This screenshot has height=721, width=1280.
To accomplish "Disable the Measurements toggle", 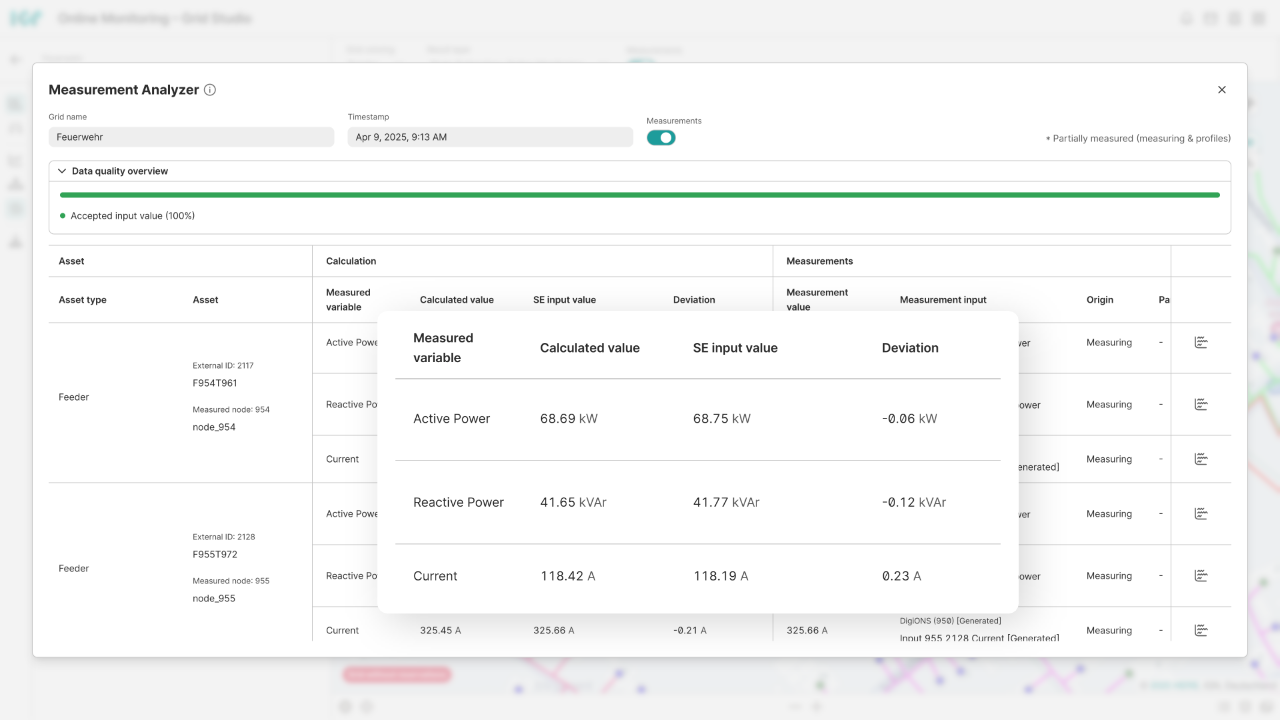I will pos(660,137).
